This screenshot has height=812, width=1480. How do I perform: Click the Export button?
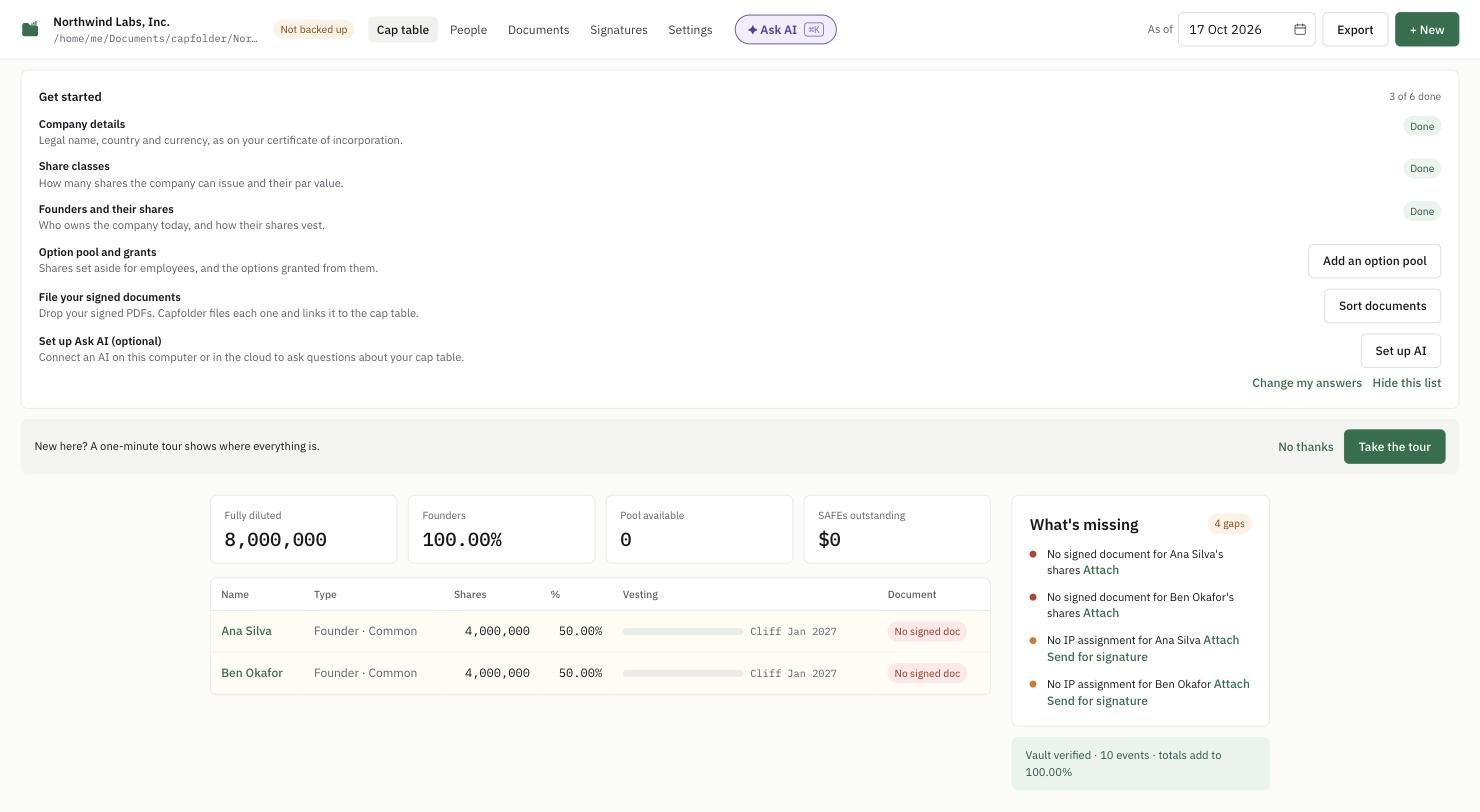1355,29
